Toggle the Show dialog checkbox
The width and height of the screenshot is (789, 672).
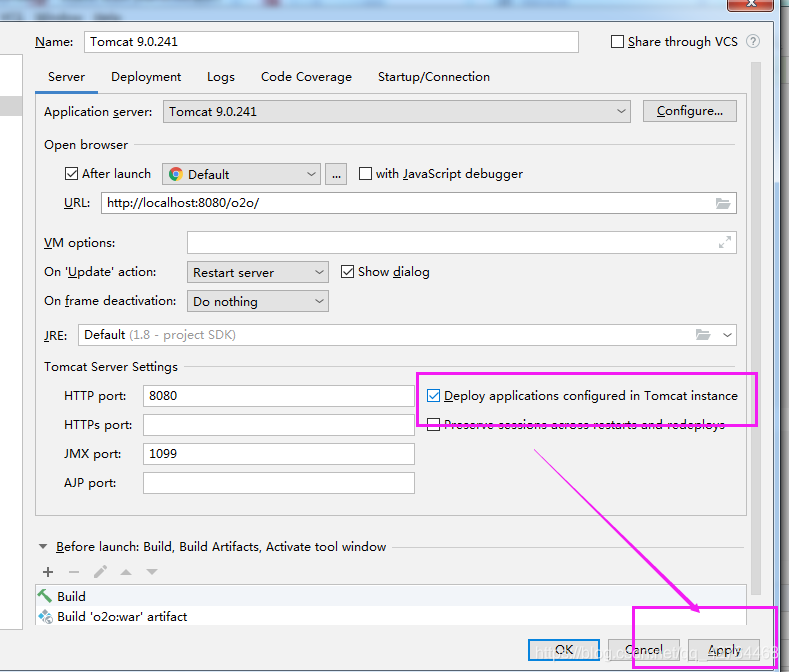tap(347, 272)
